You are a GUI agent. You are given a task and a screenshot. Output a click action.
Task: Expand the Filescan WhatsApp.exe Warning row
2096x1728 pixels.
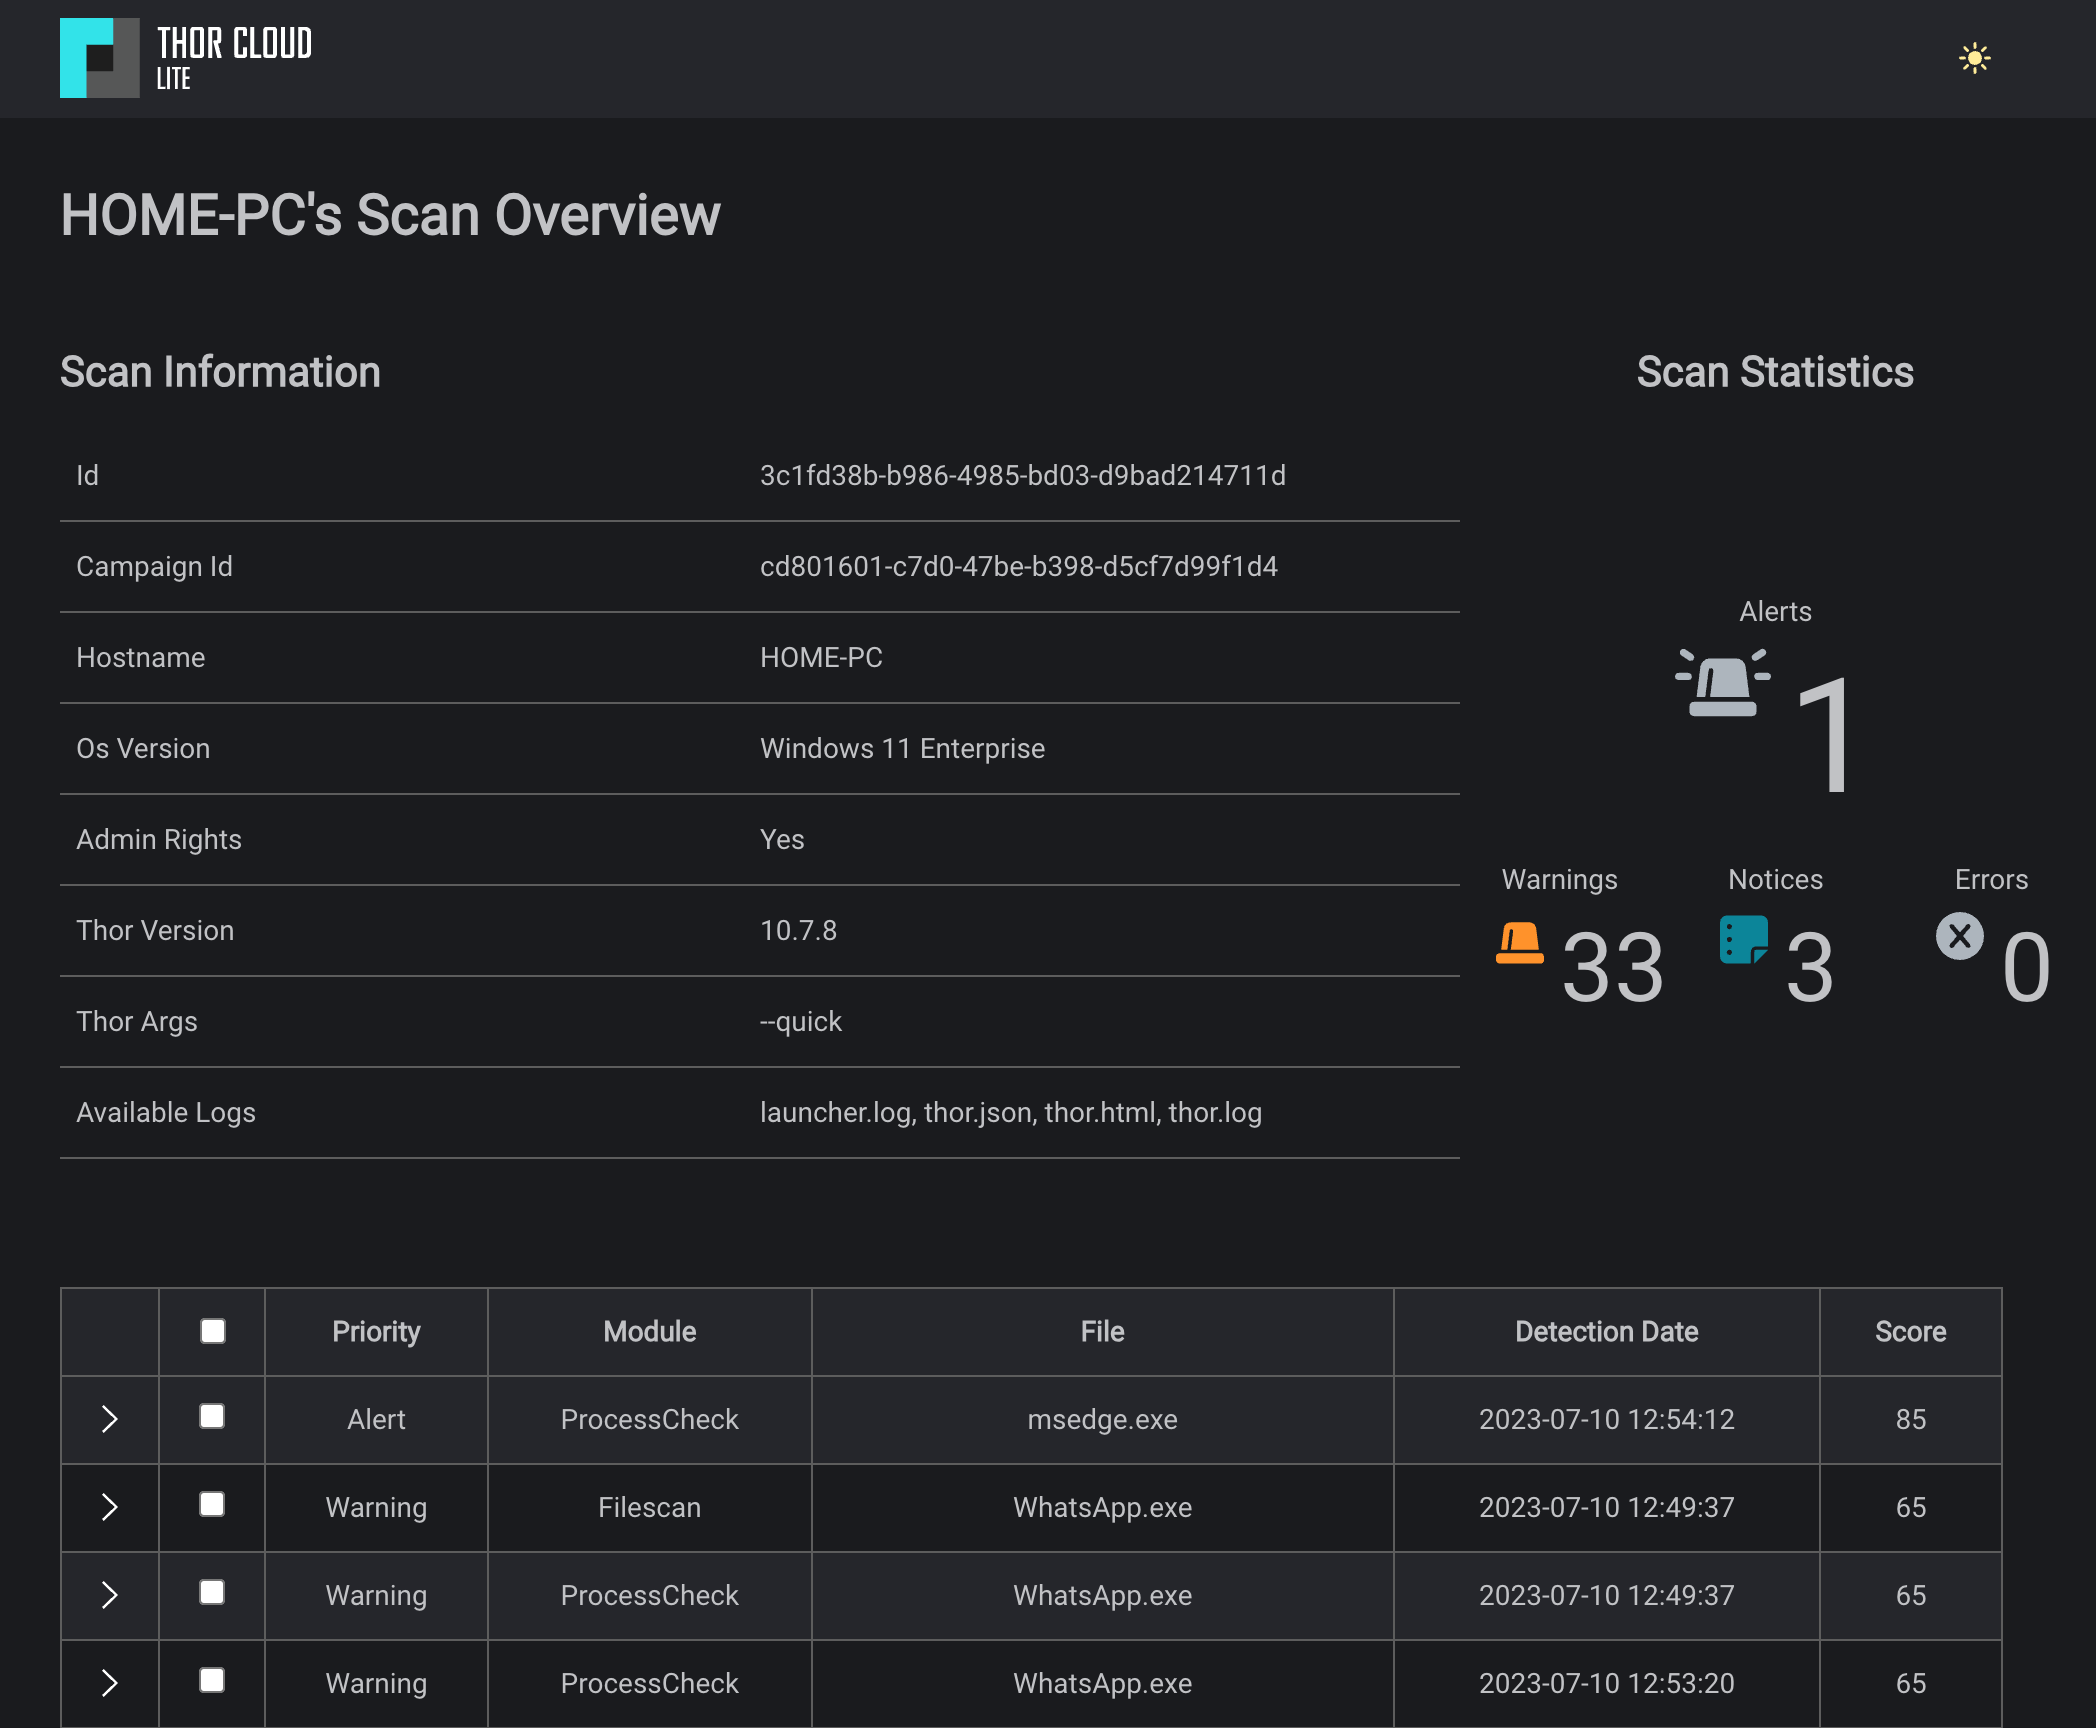pos(110,1507)
